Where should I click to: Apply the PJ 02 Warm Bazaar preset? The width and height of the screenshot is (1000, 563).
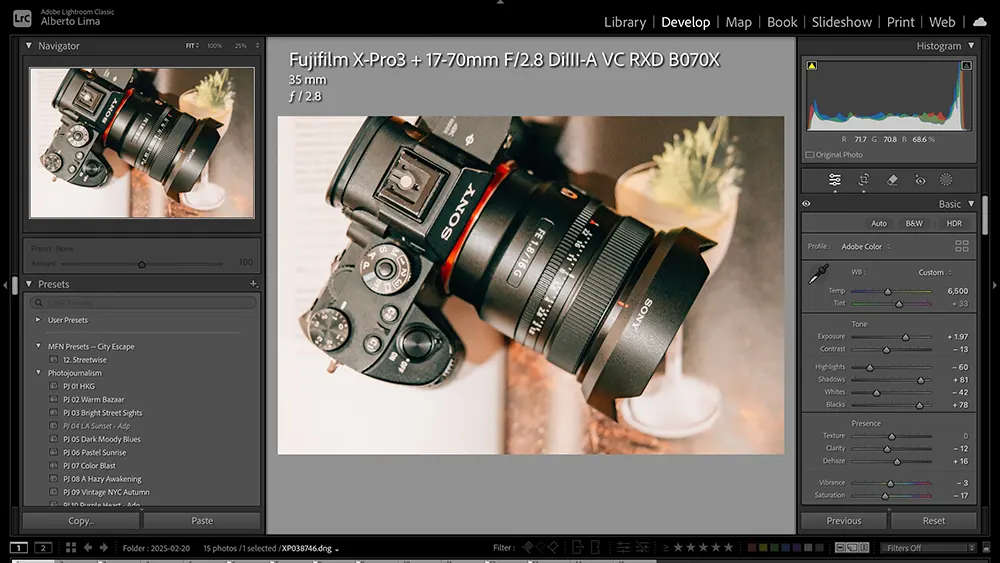(94, 399)
